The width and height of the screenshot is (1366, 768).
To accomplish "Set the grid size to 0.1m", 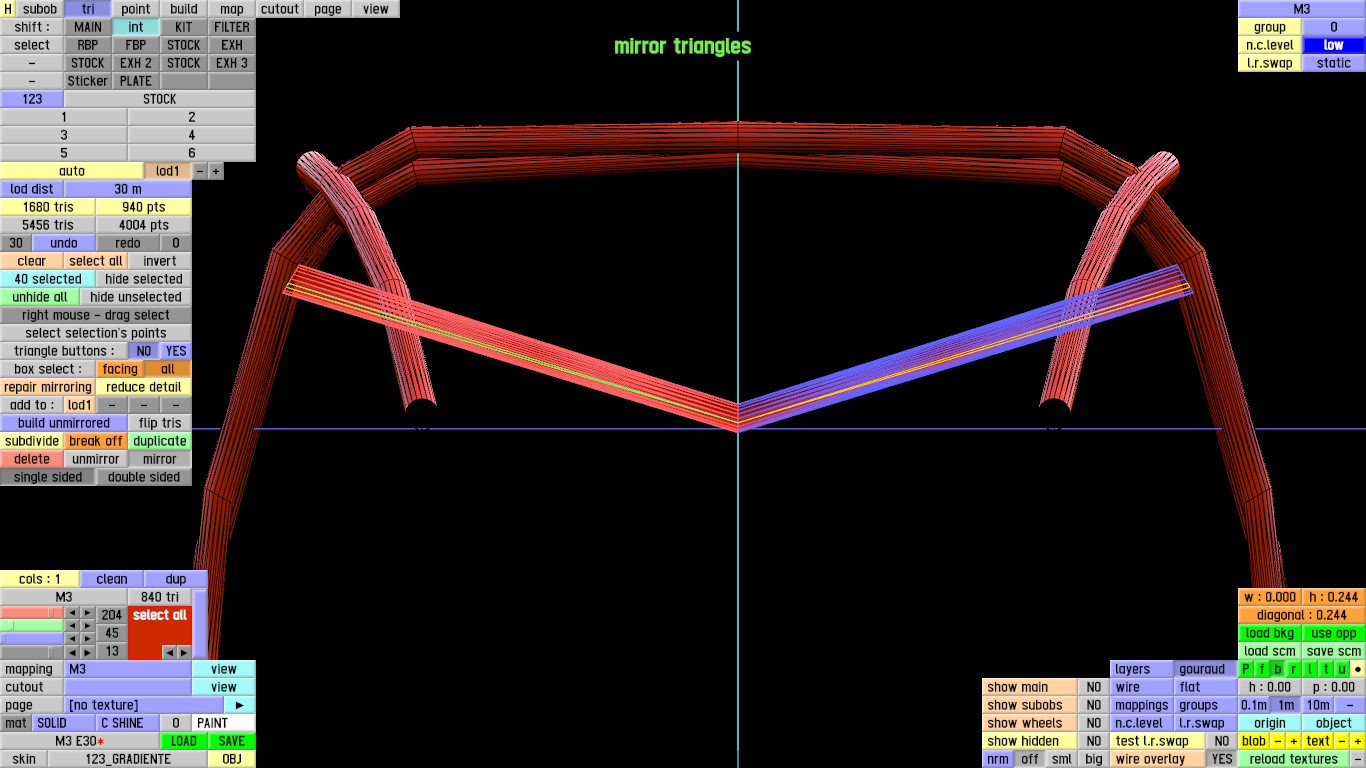I will point(1254,705).
